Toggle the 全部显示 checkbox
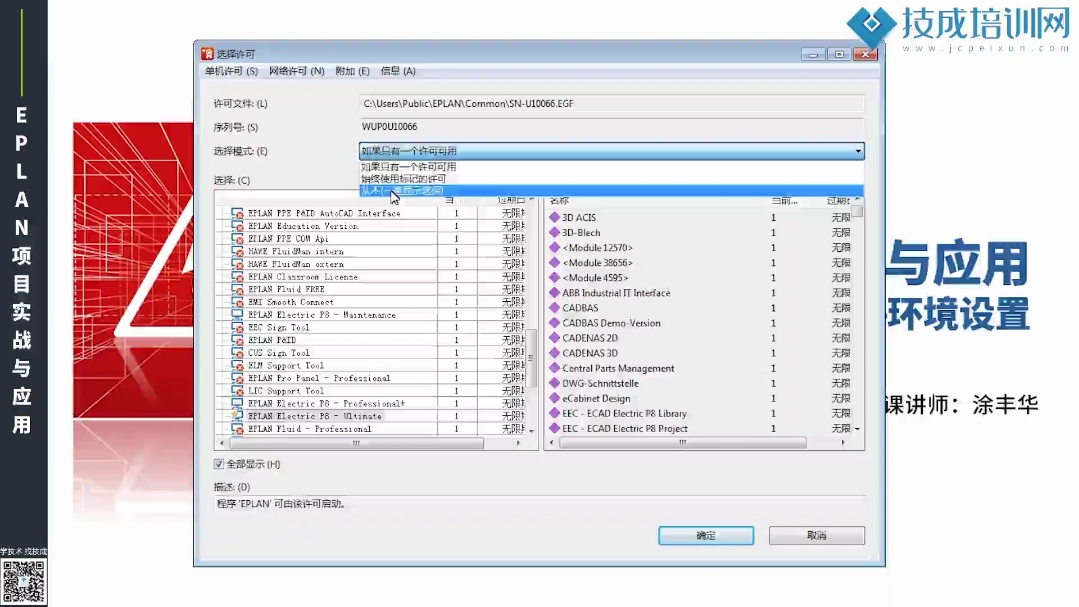1079x607 pixels. (219, 464)
